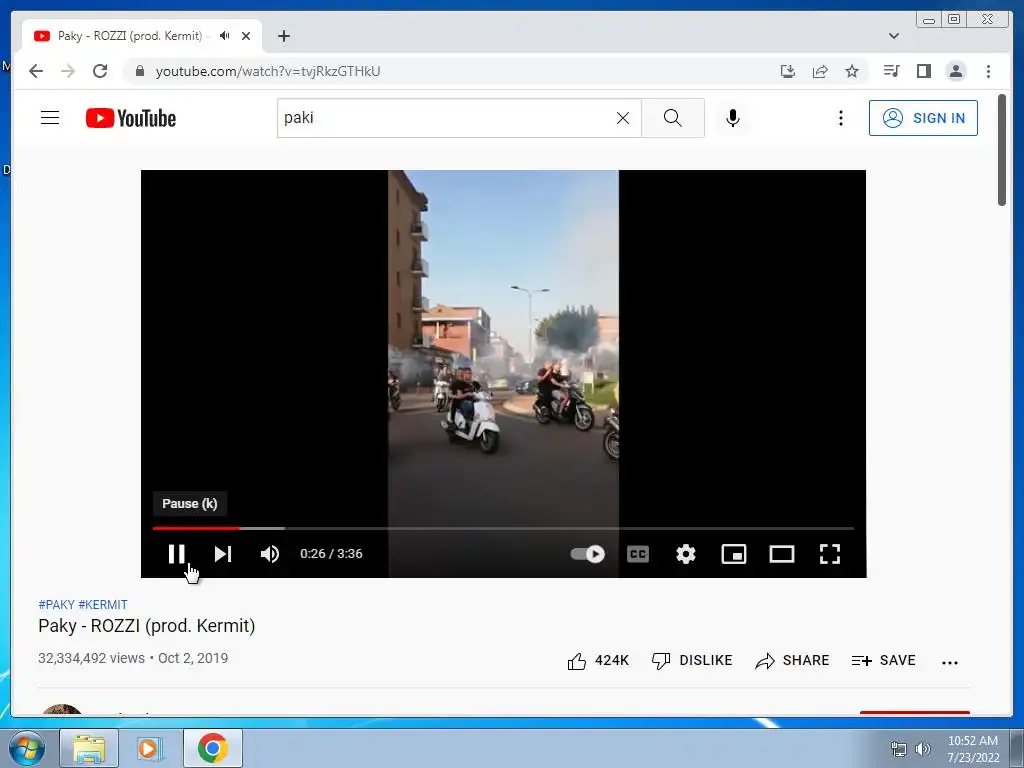
Task: Toggle closed captions (CC)
Action: tap(637, 554)
